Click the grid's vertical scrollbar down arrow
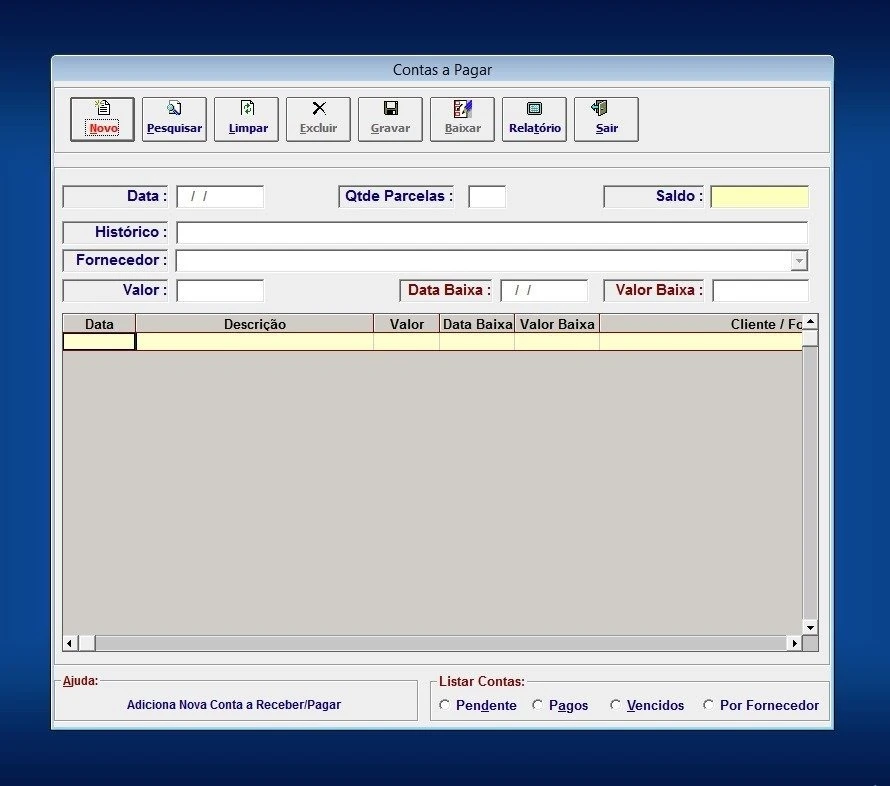This screenshot has height=786, width=890. (810, 627)
